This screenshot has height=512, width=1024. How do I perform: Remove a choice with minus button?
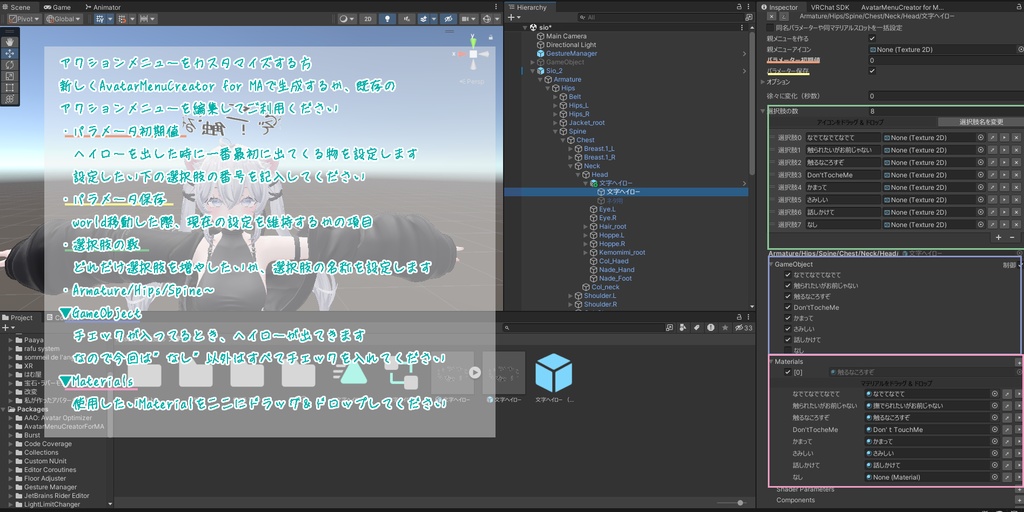(1012, 238)
